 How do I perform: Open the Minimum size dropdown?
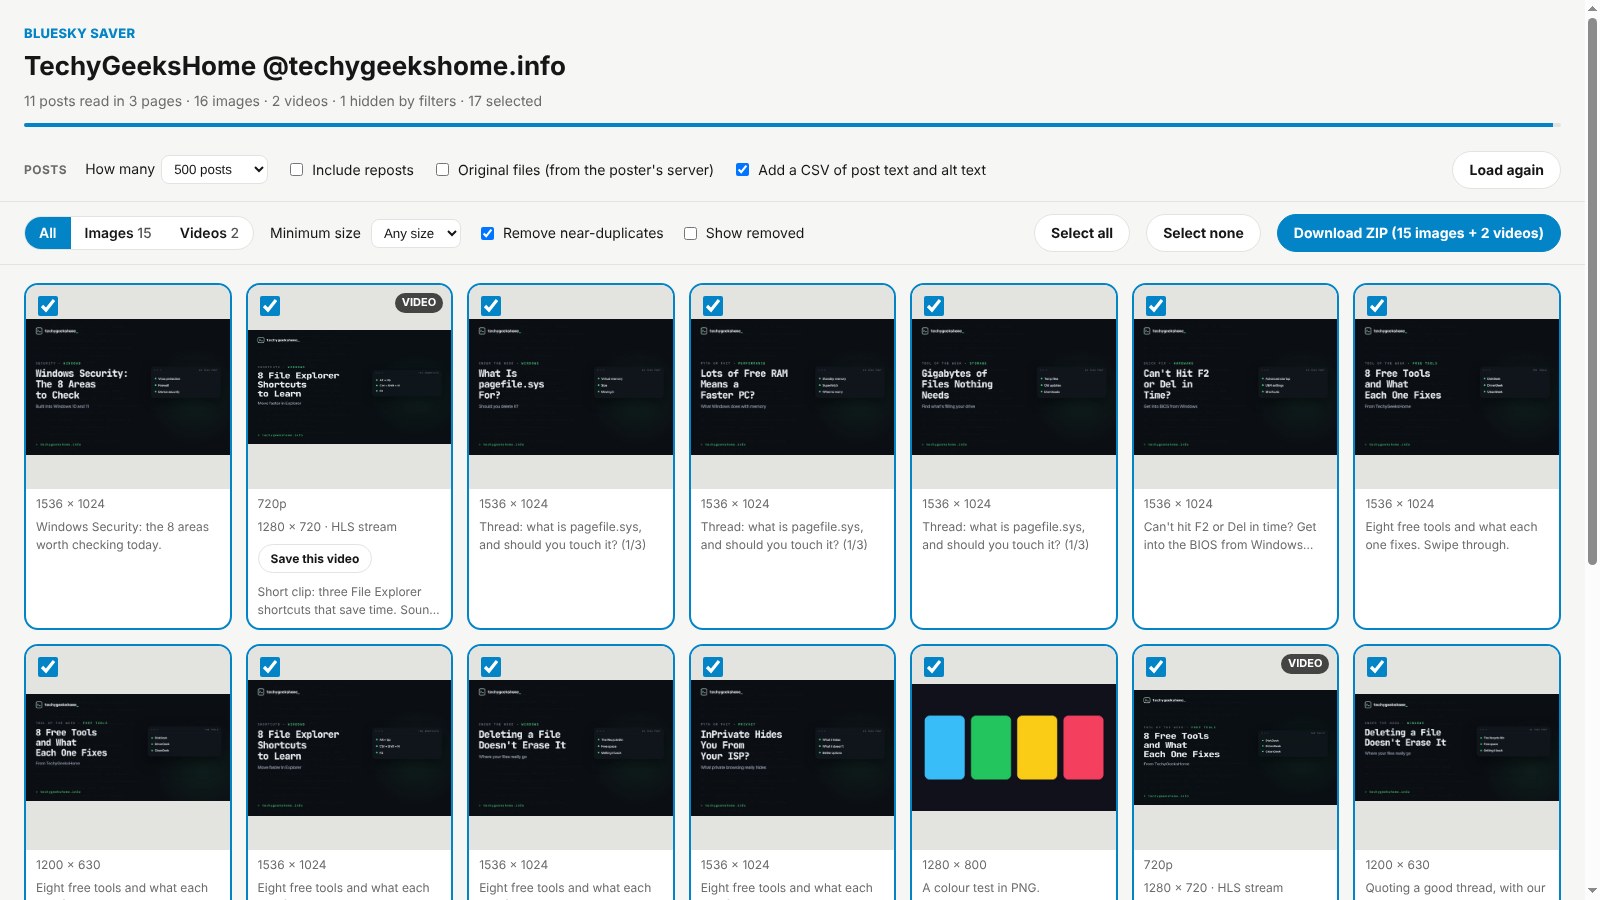[416, 233]
